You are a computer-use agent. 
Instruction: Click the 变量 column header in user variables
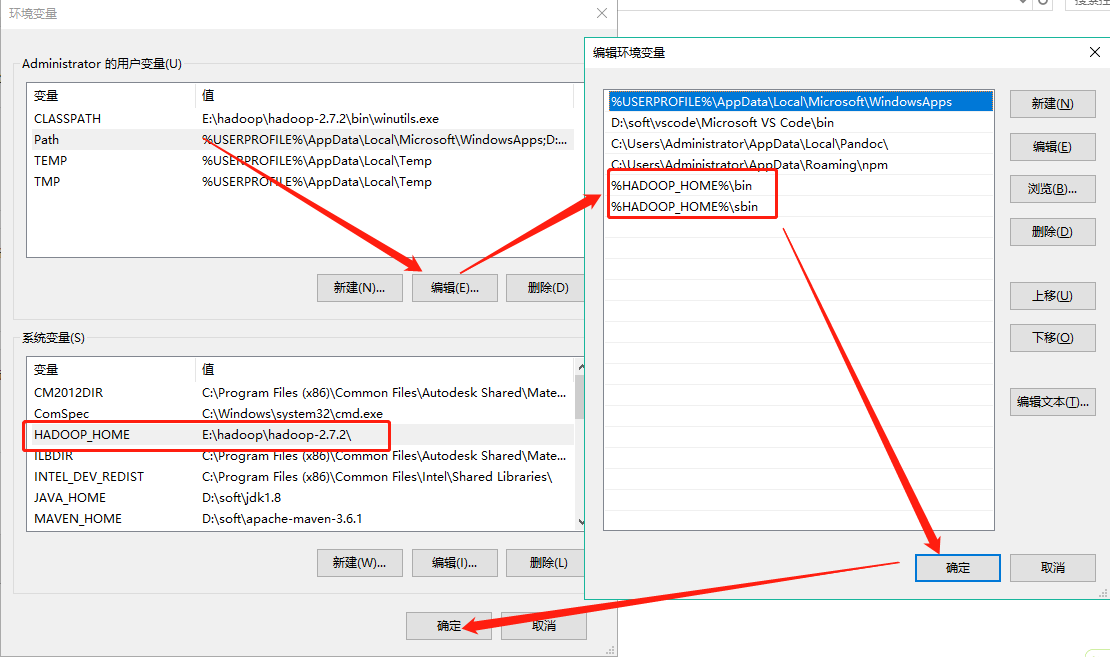point(111,96)
